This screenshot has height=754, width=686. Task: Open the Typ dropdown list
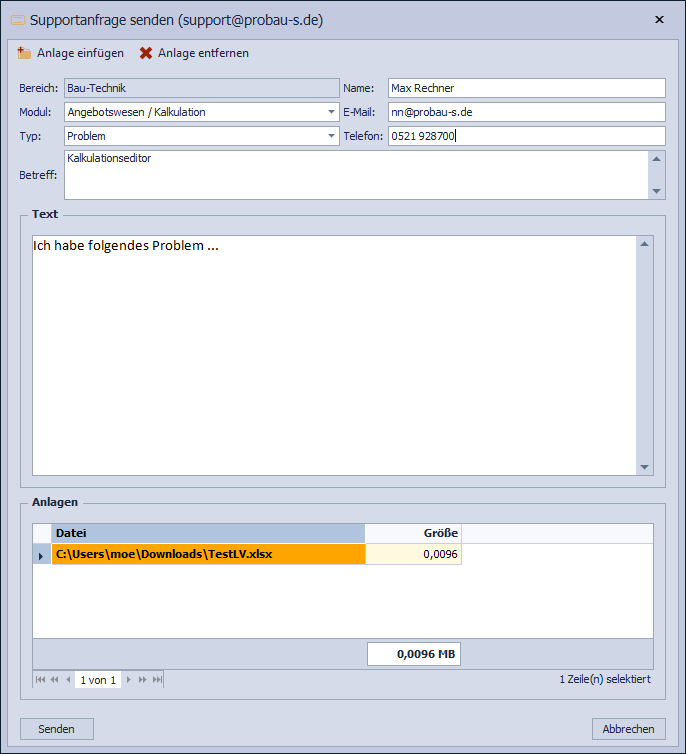(331, 136)
